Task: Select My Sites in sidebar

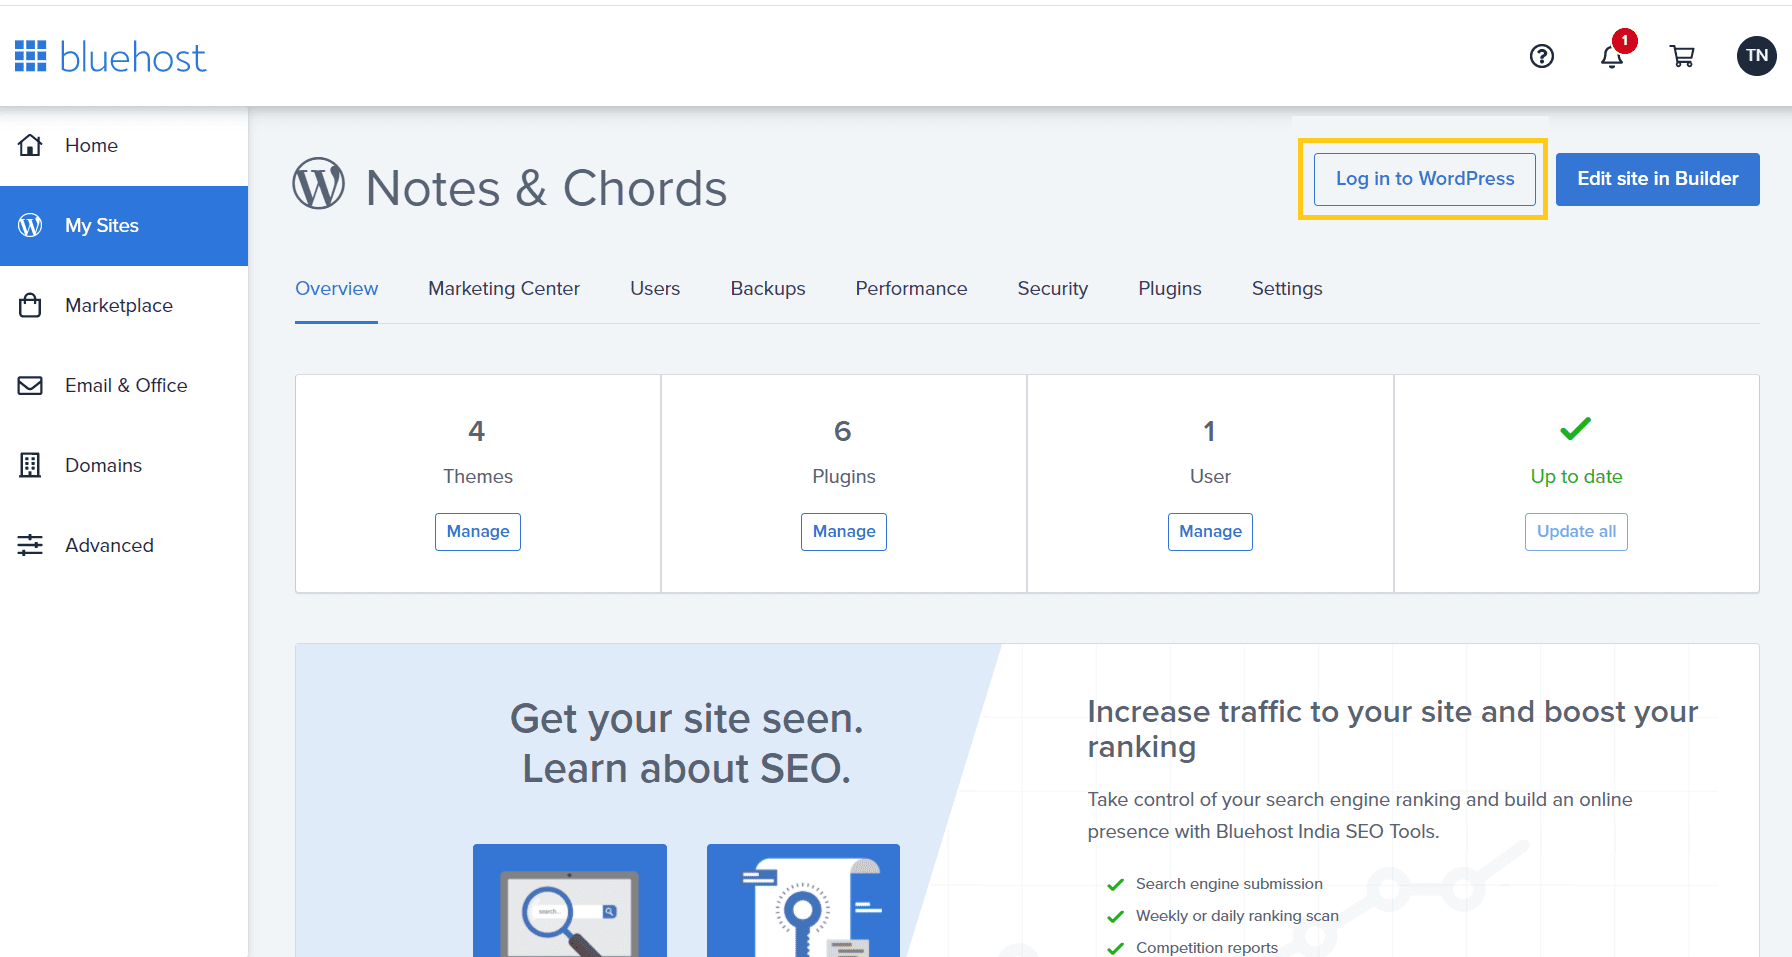Action: pyautogui.click(x=124, y=225)
